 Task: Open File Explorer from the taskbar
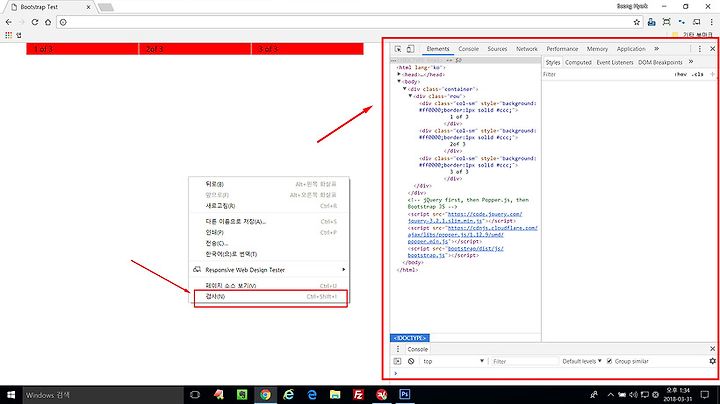coord(335,394)
